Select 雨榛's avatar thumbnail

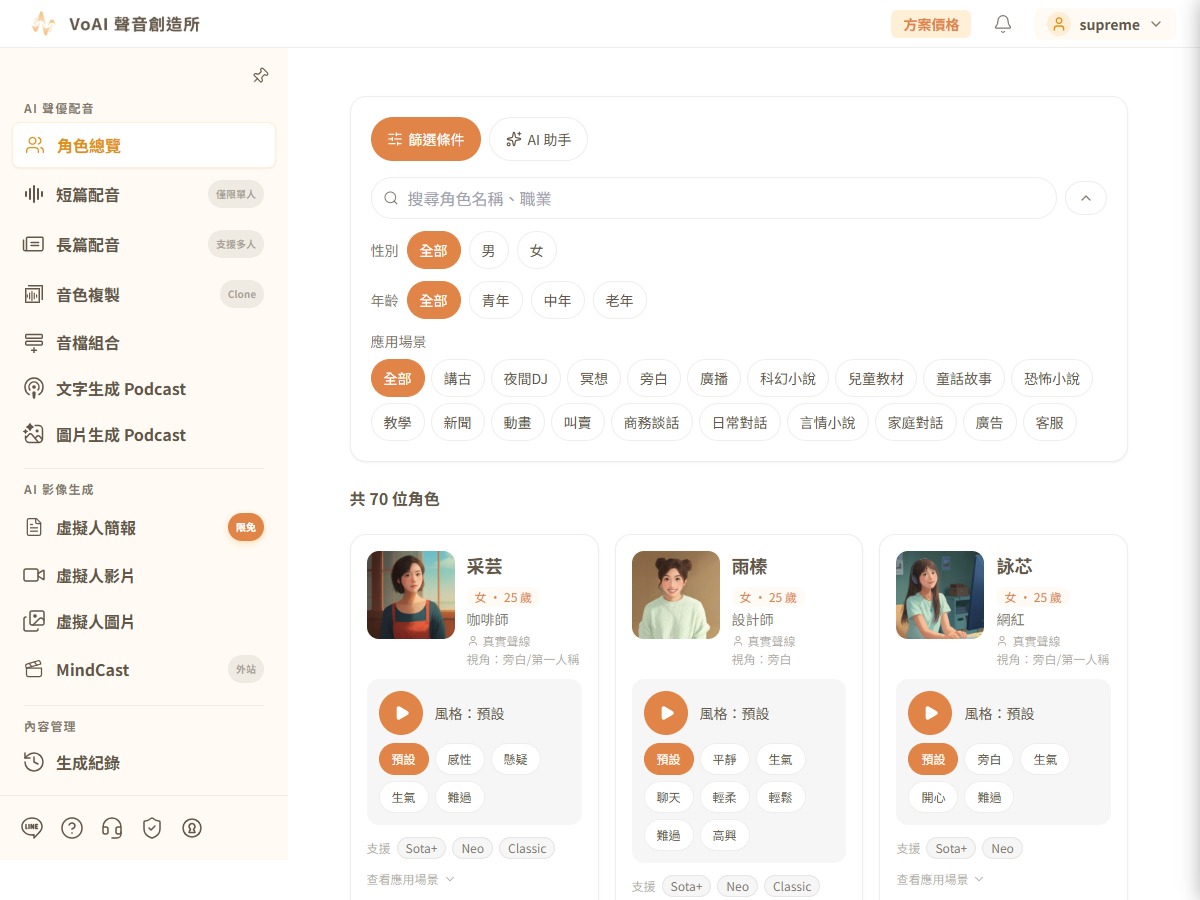coord(676,595)
